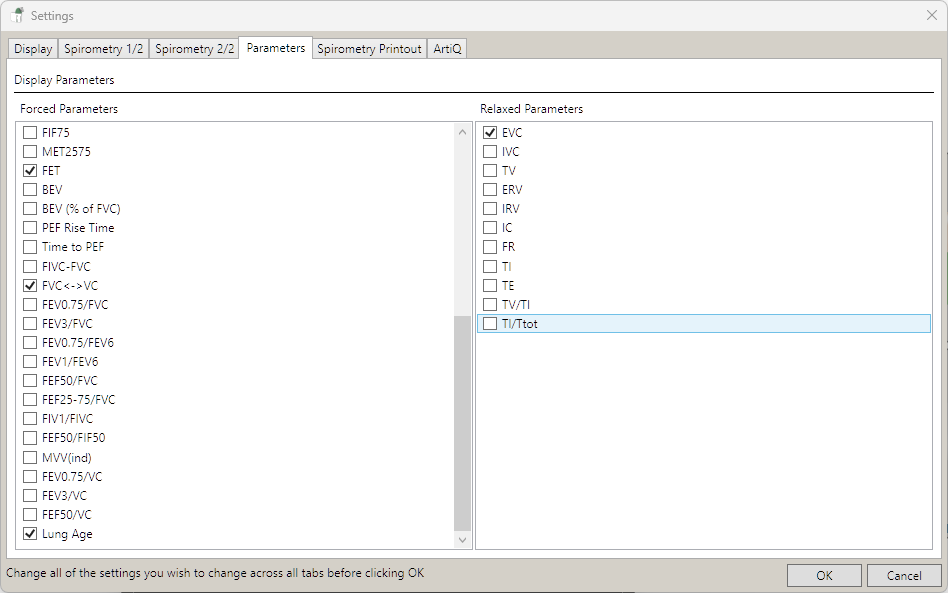Uncheck the EVC relaxed parameter

click(490, 133)
